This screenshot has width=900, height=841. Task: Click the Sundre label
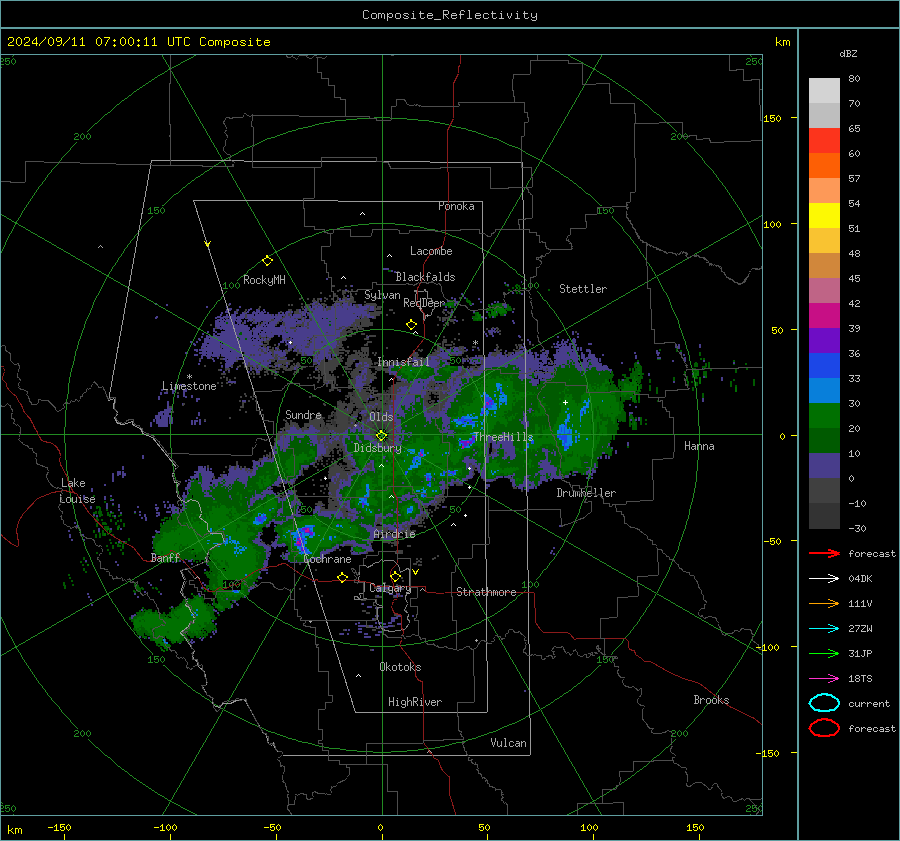coord(303,415)
